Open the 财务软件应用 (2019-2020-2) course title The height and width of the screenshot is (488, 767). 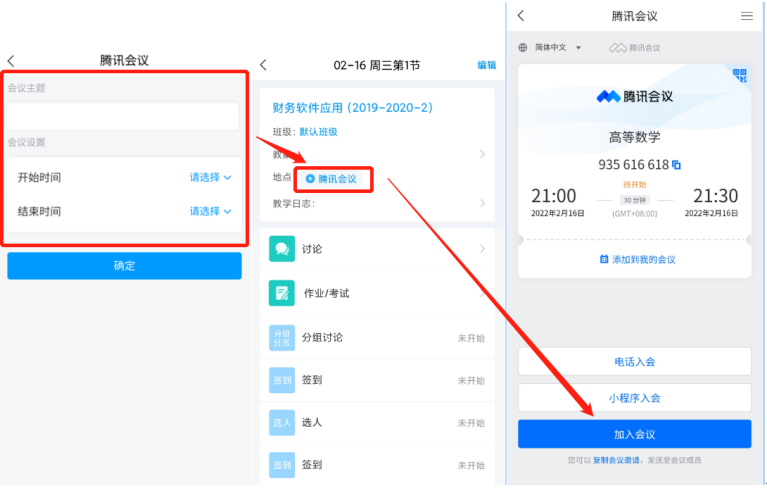click(352, 108)
